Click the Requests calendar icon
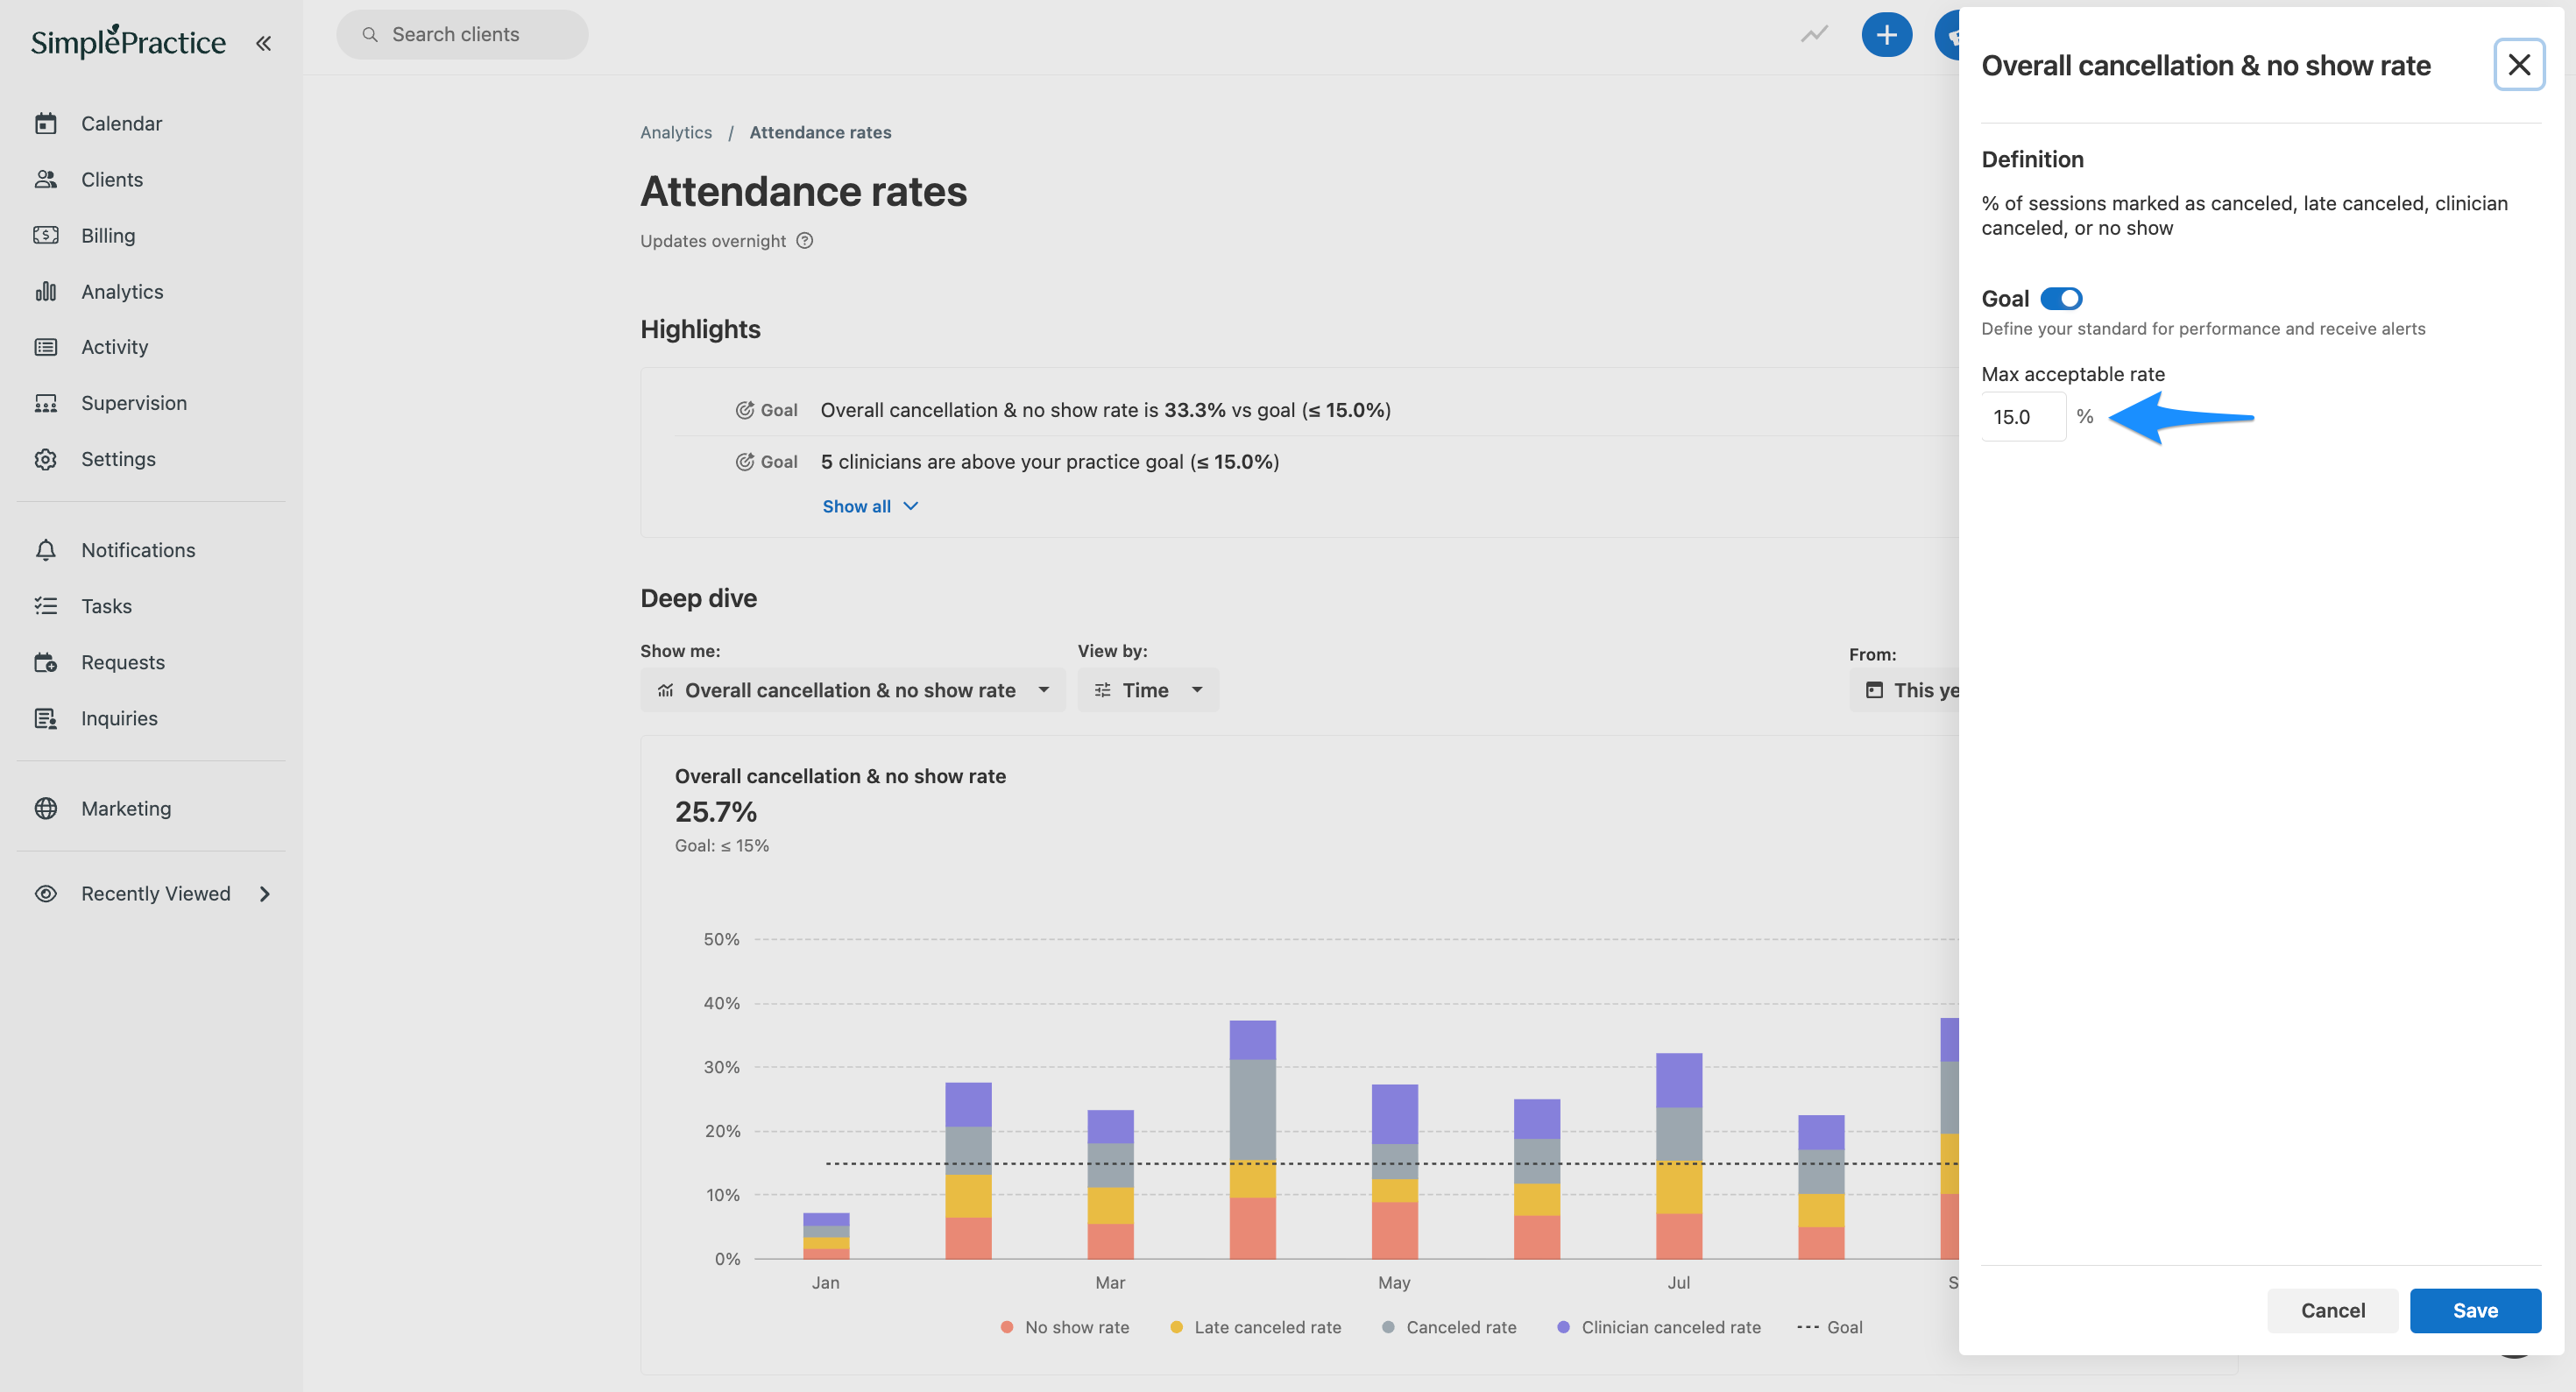The width and height of the screenshot is (2576, 1392). coord(46,662)
